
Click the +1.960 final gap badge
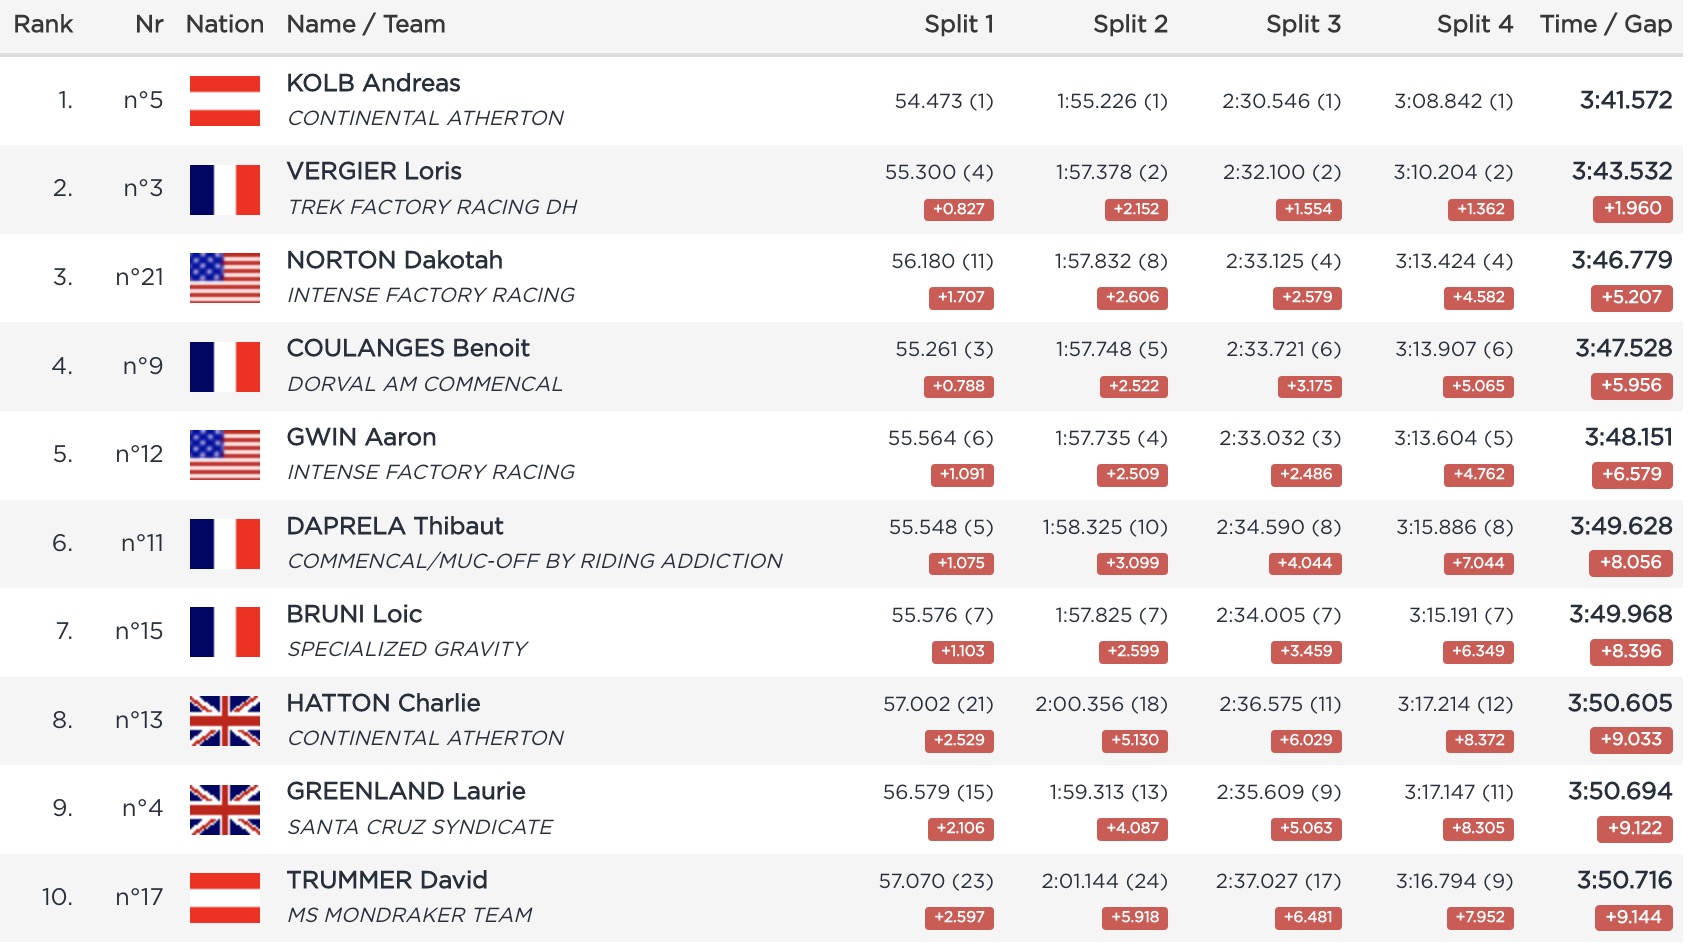[1632, 209]
